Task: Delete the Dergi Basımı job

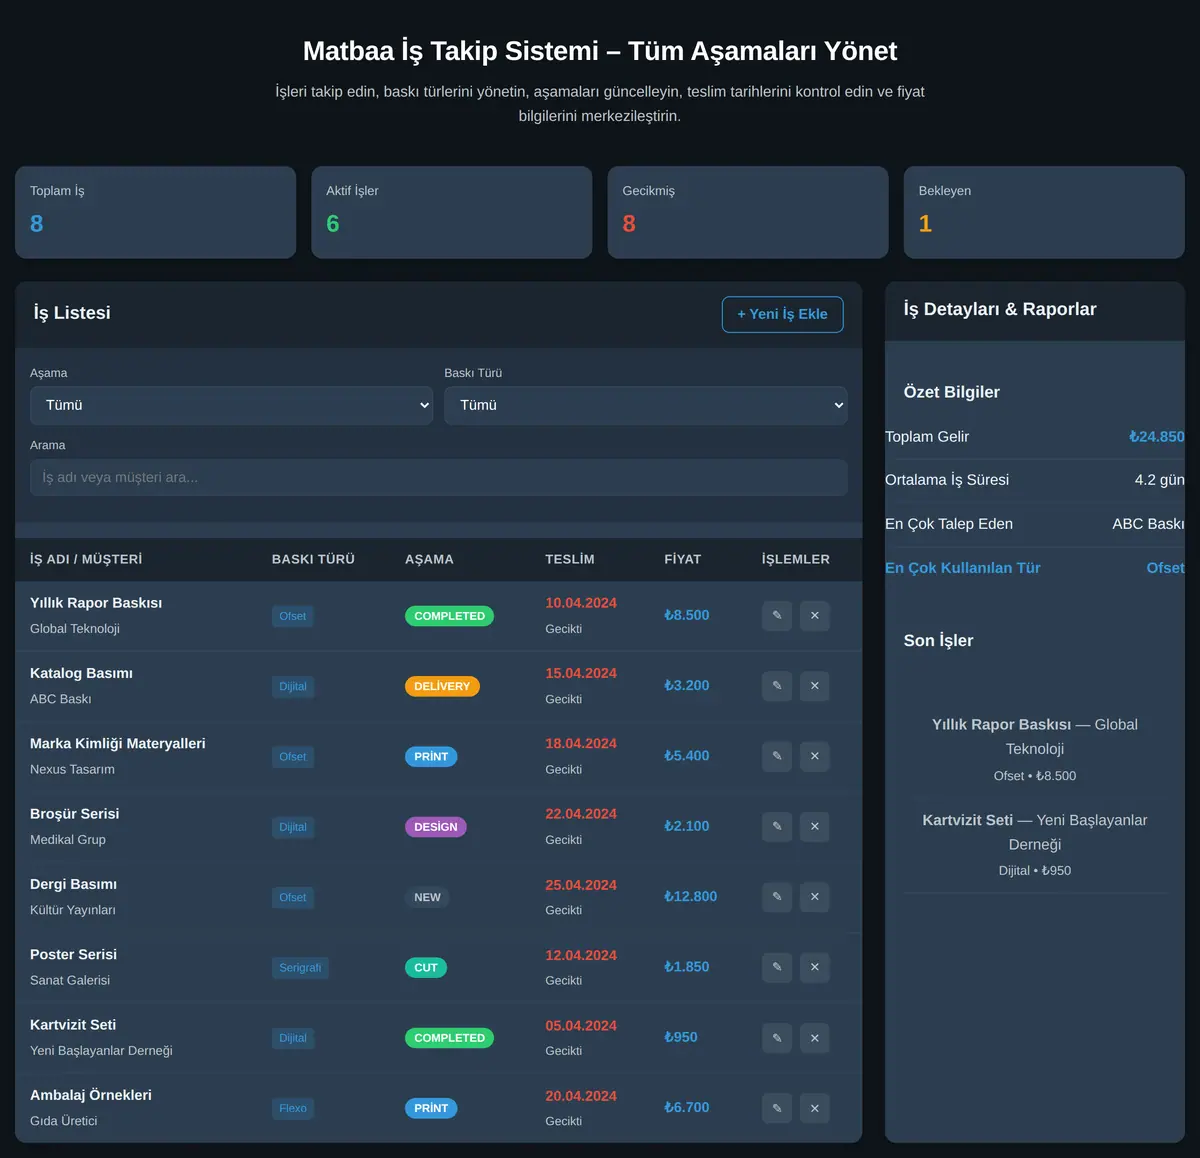Action: tap(815, 897)
